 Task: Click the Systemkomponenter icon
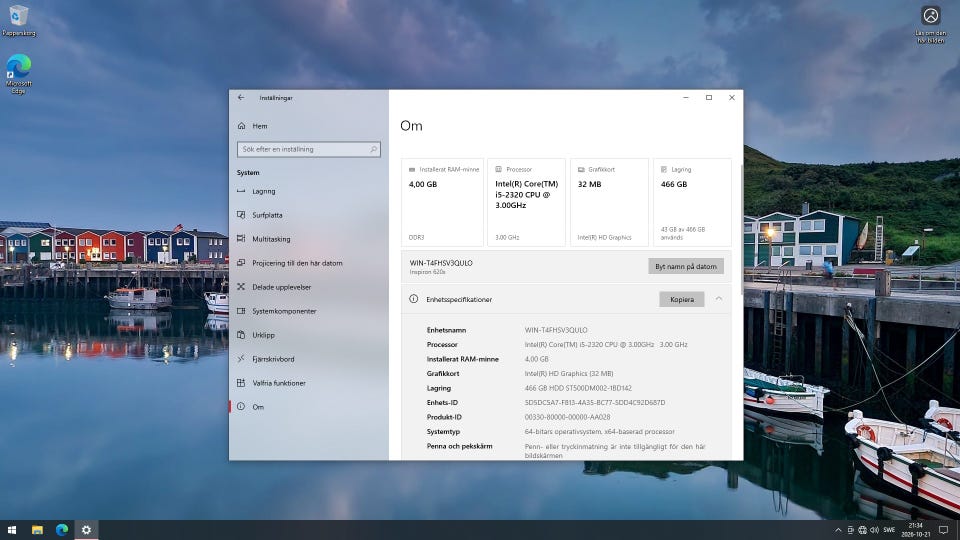241,311
